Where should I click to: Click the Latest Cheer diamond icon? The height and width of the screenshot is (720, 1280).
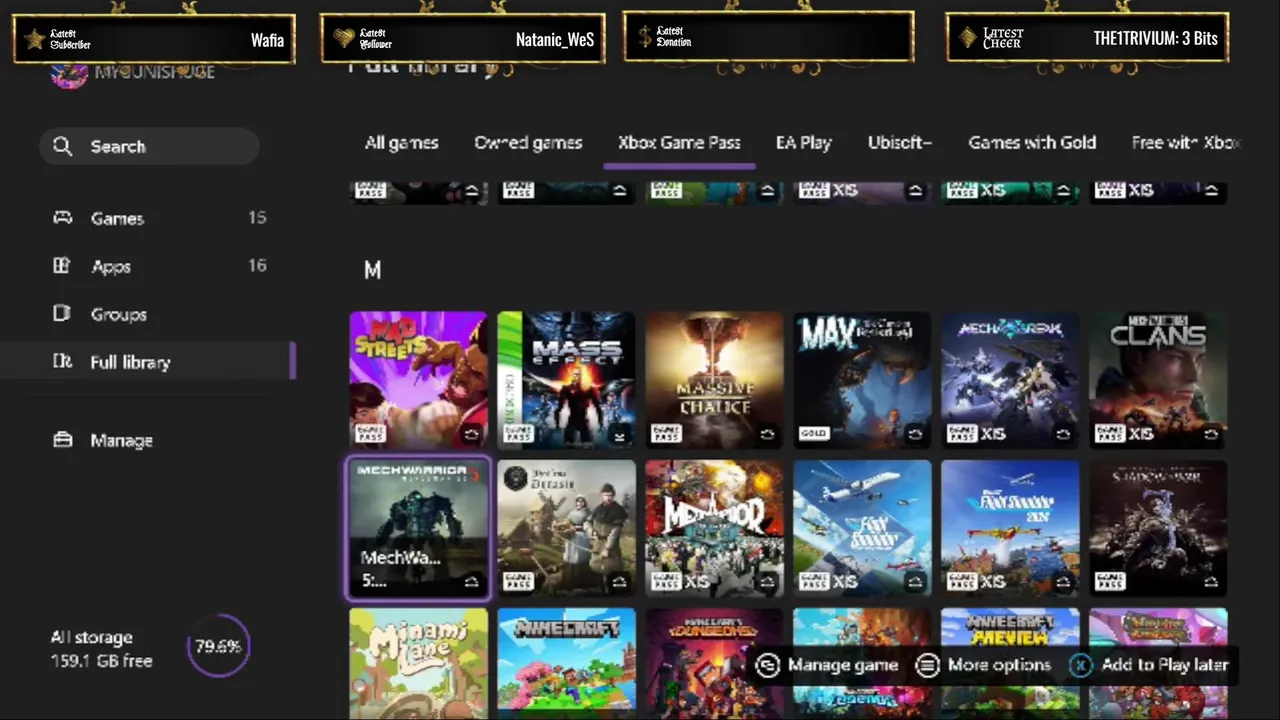point(967,38)
